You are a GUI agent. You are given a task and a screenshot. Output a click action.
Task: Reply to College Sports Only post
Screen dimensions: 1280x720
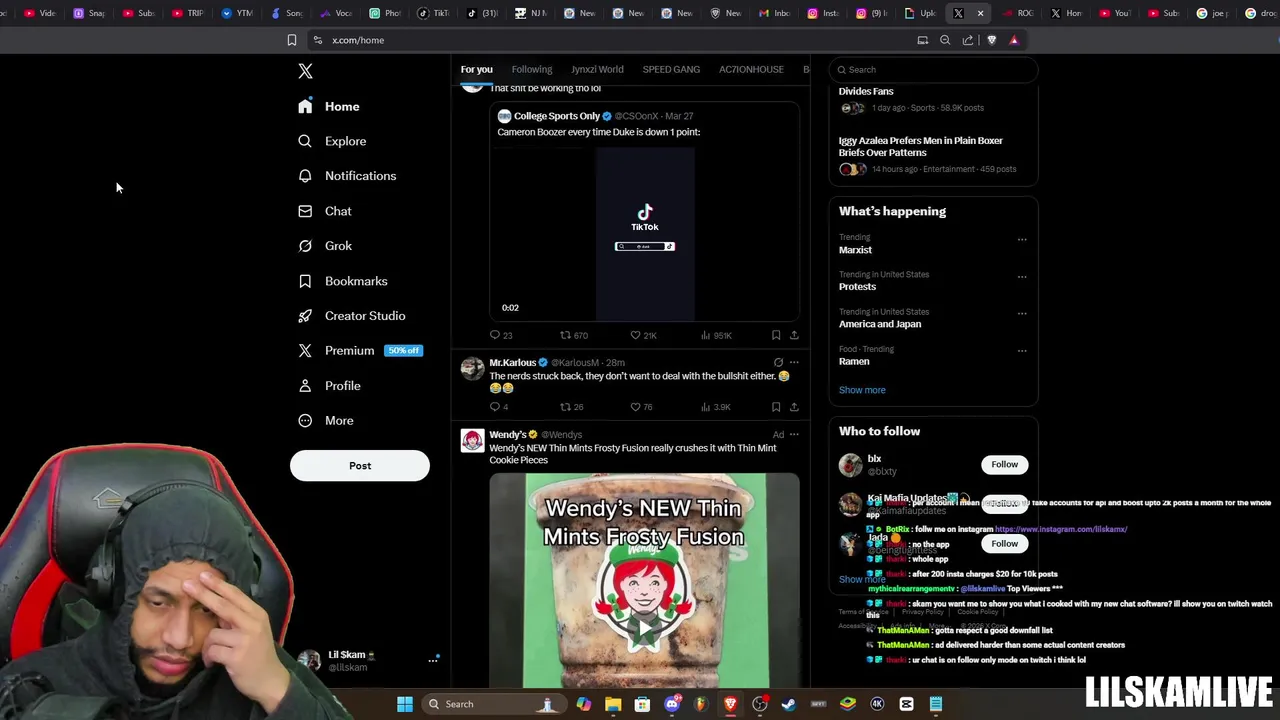point(501,335)
